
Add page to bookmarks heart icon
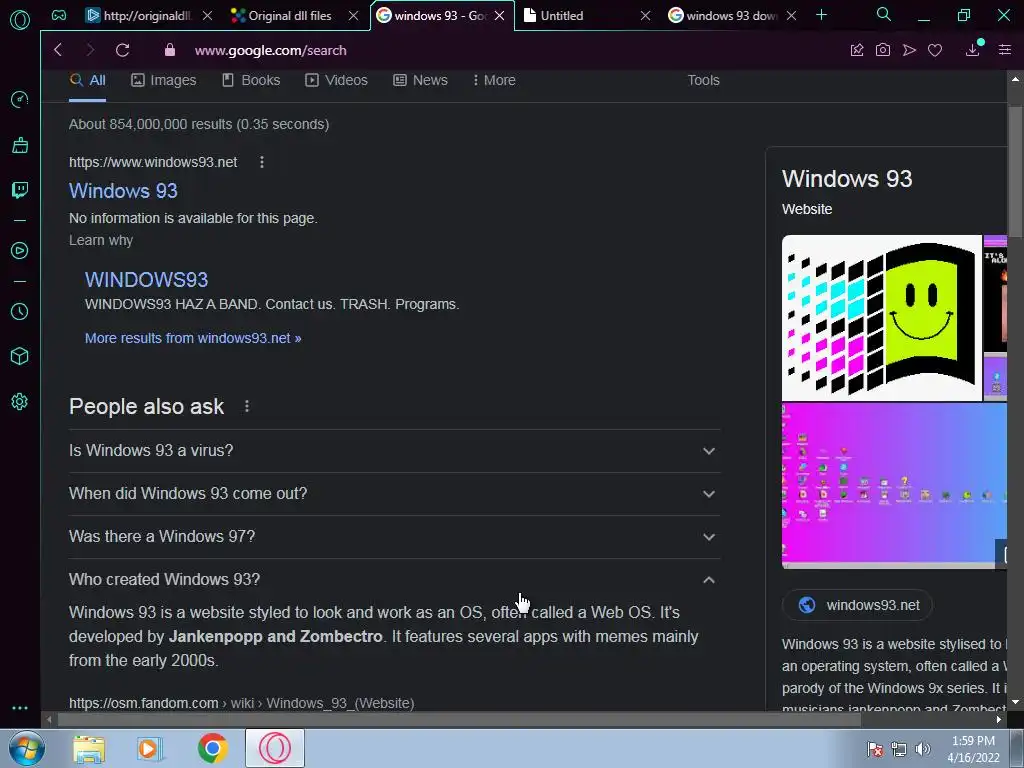click(x=935, y=50)
